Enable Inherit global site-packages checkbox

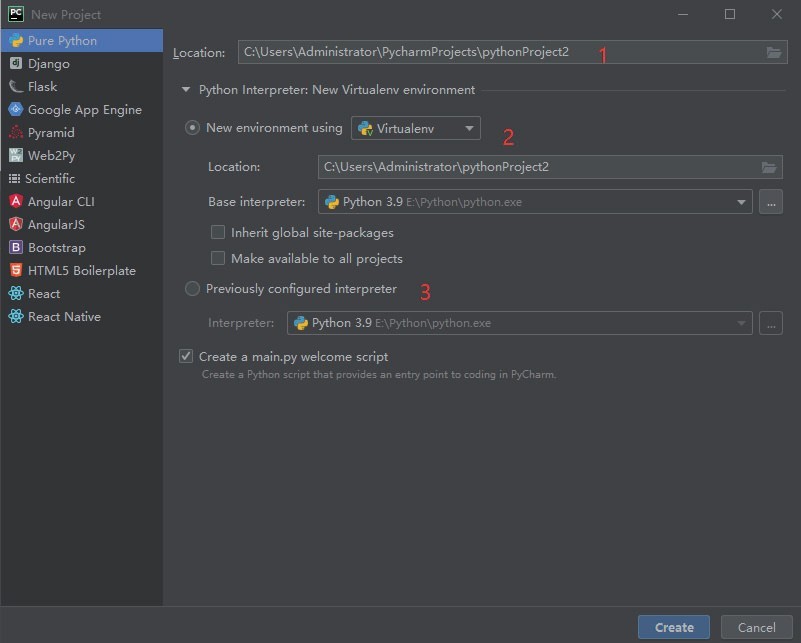coord(218,232)
